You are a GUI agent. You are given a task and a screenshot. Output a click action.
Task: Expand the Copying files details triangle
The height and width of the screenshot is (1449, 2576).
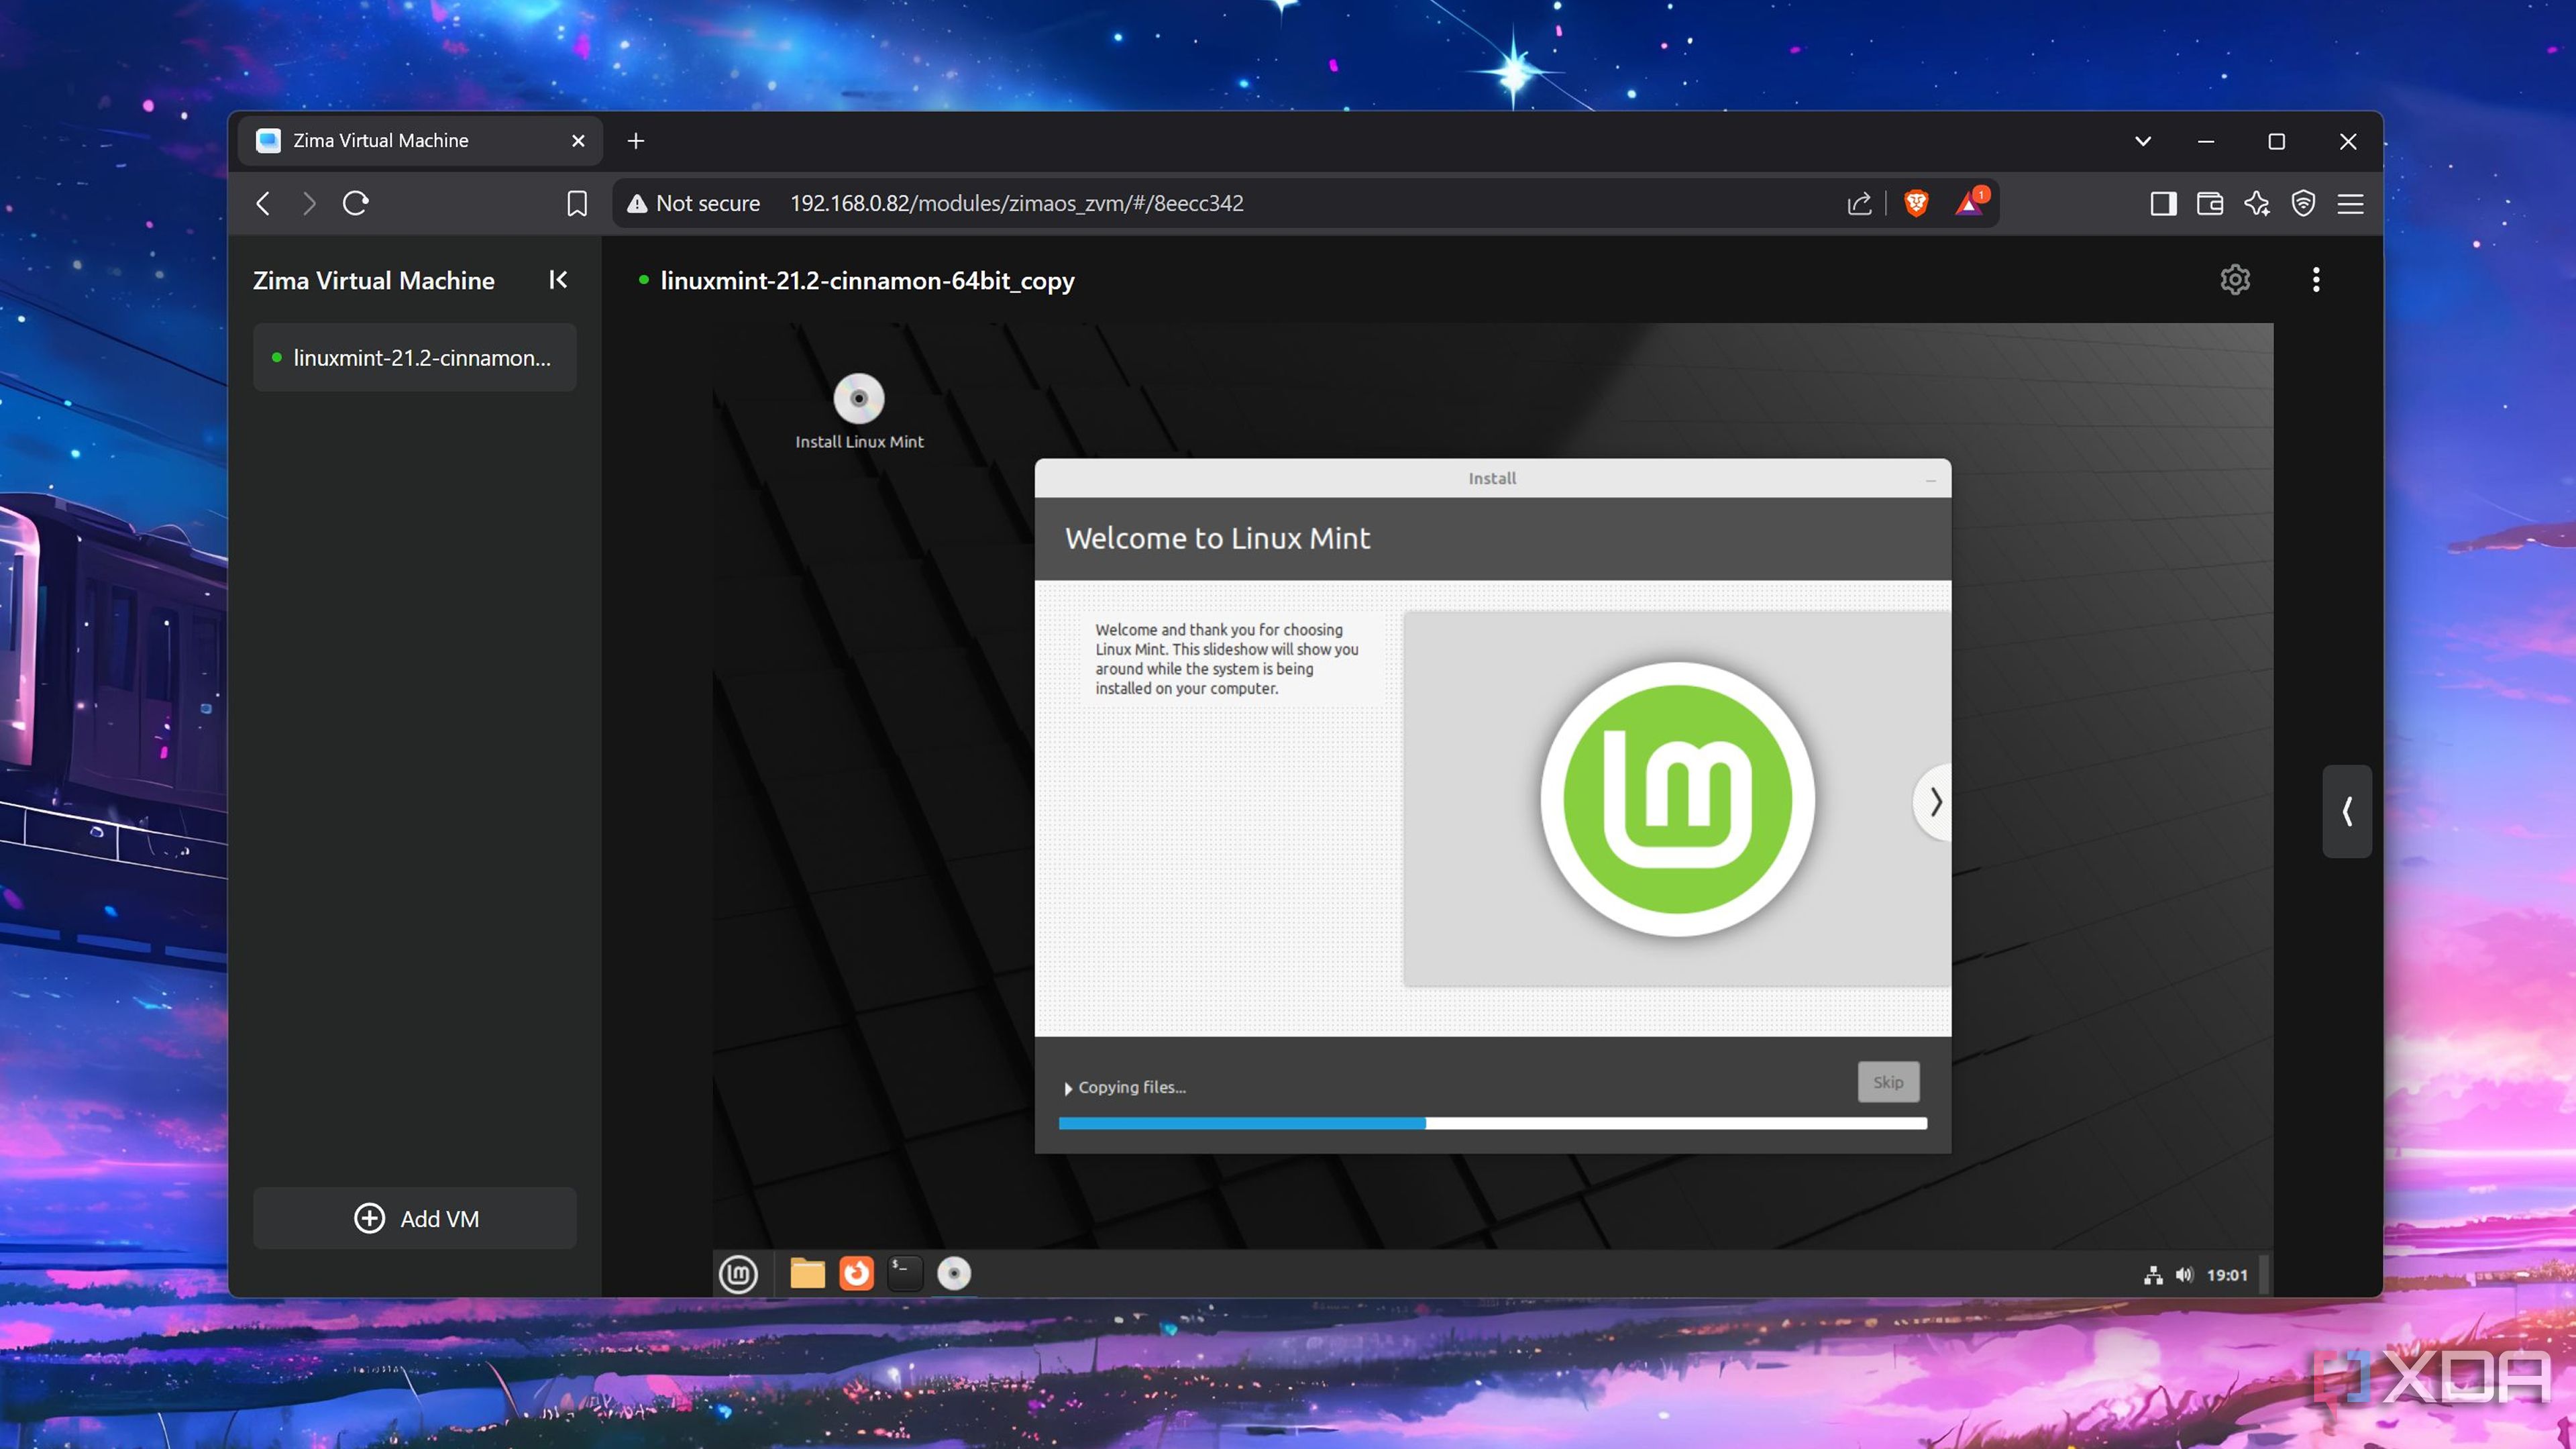point(1068,1088)
